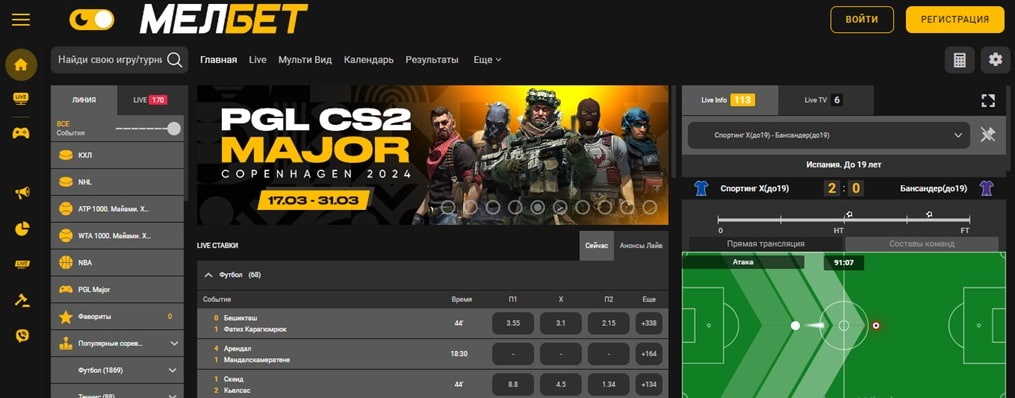Select PGL Major in the sports list

[x=117, y=289]
